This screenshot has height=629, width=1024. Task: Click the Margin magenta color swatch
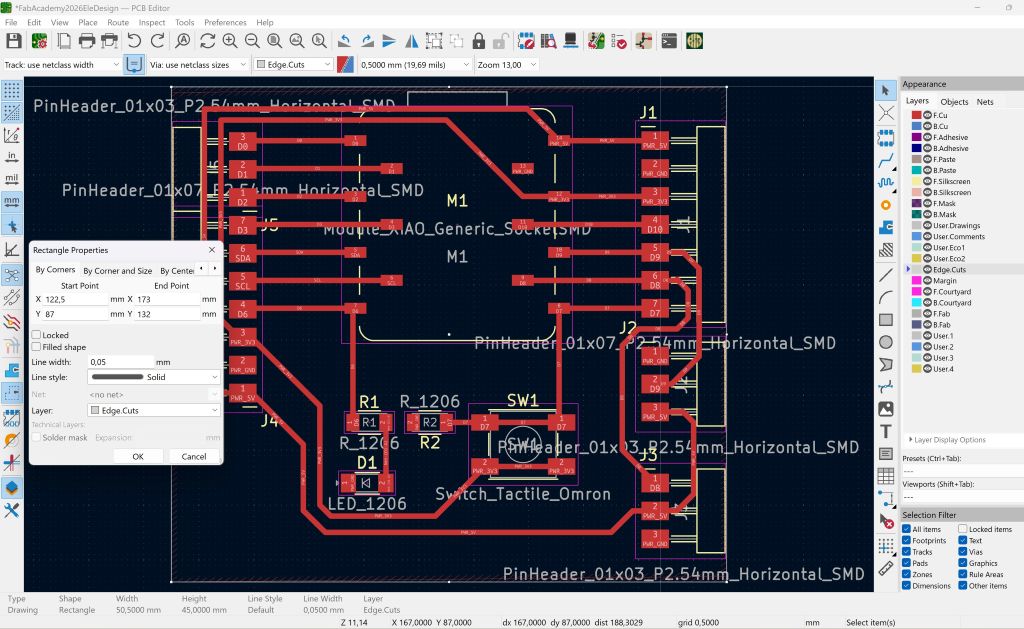[916, 280]
